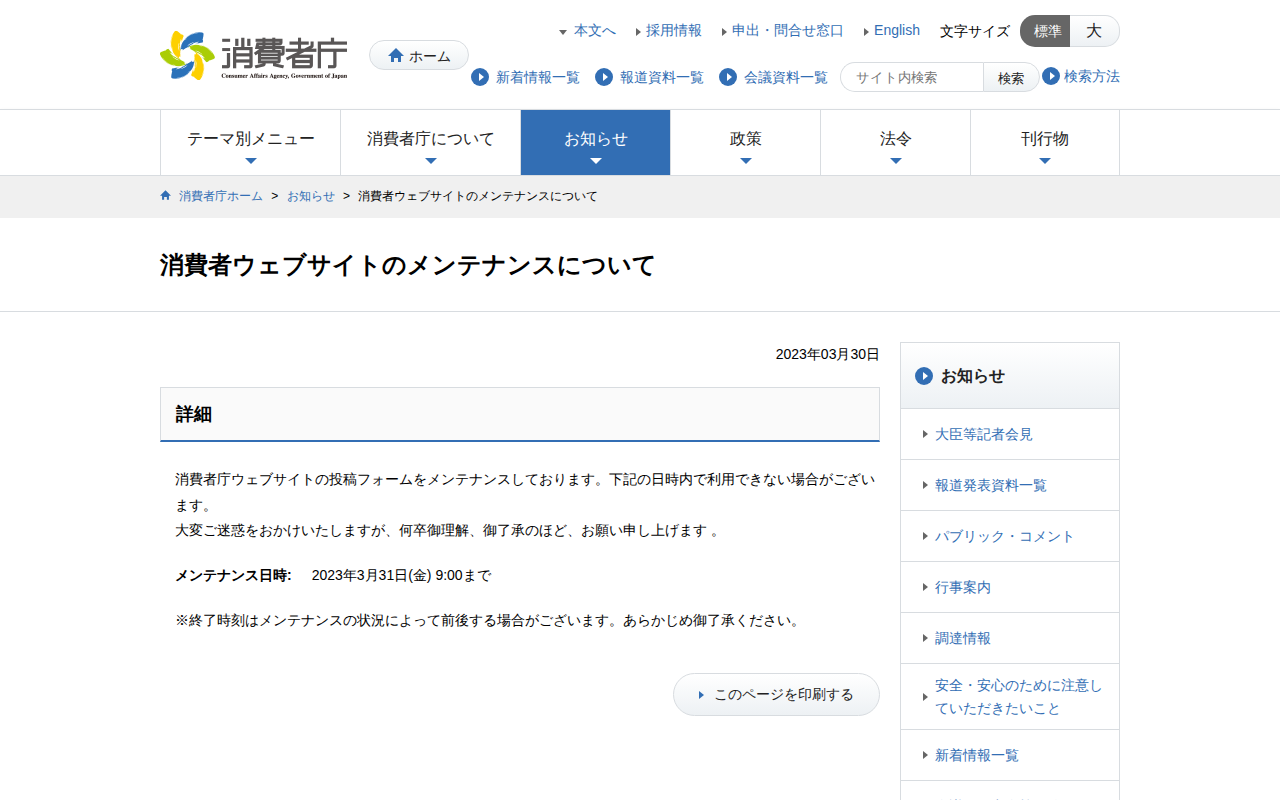Click the 文字サイズ label
This screenshot has height=800, width=1280.
tap(975, 31)
